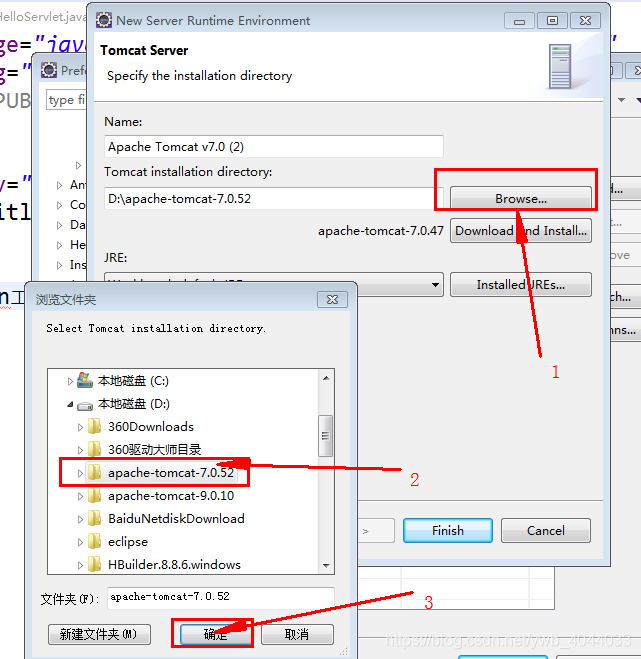Select 本地磁盘 (D:) drive

coord(134,404)
